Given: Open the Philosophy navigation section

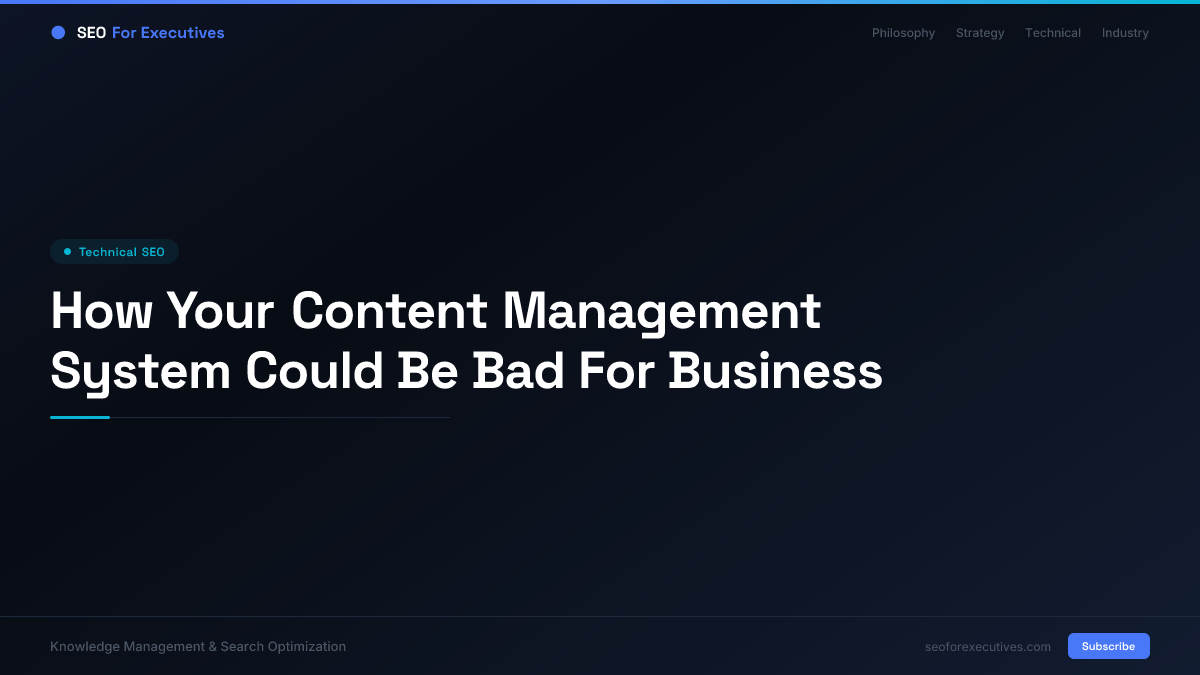Looking at the screenshot, I should click(903, 32).
